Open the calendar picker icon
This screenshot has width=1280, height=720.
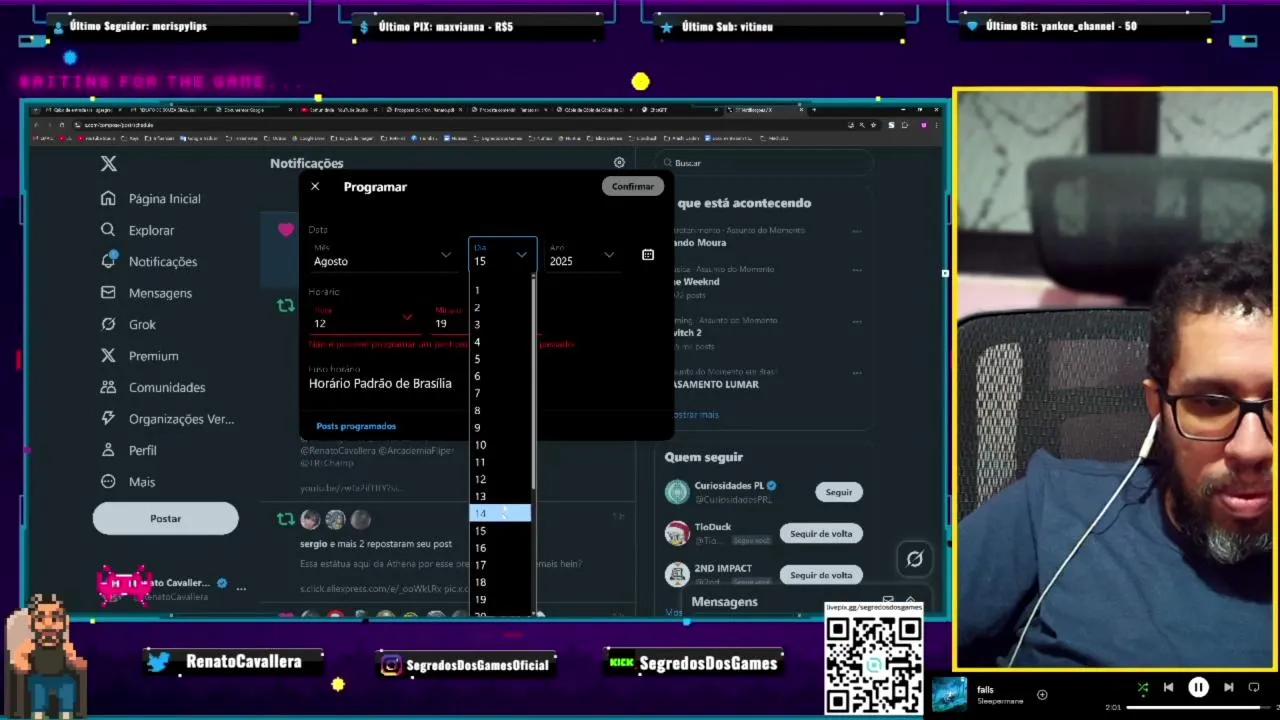tap(648, 255)
